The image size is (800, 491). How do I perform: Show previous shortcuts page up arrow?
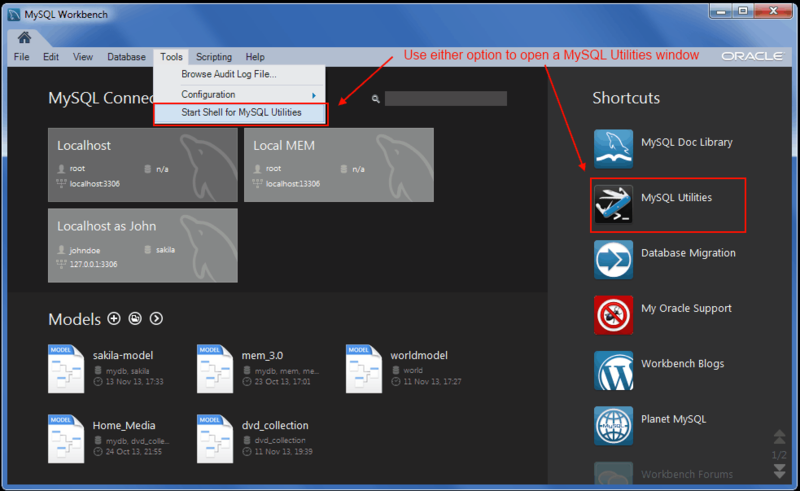(779, 437)
